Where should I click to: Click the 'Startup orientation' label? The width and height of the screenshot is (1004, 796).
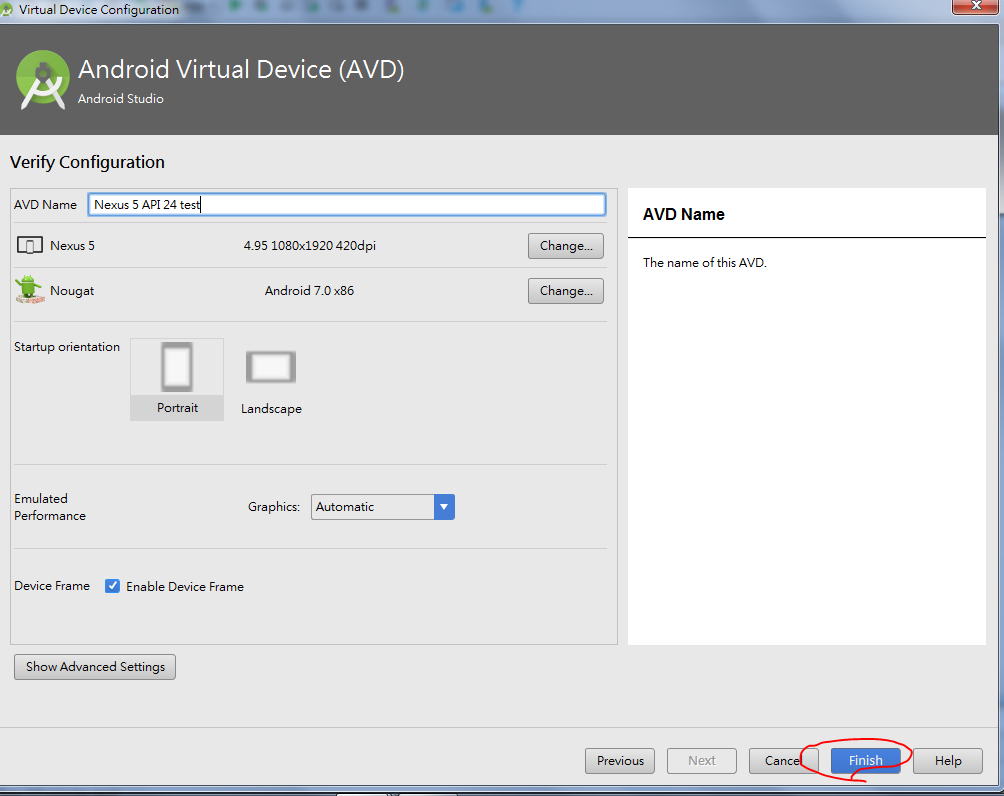click(x=67, y=346)
